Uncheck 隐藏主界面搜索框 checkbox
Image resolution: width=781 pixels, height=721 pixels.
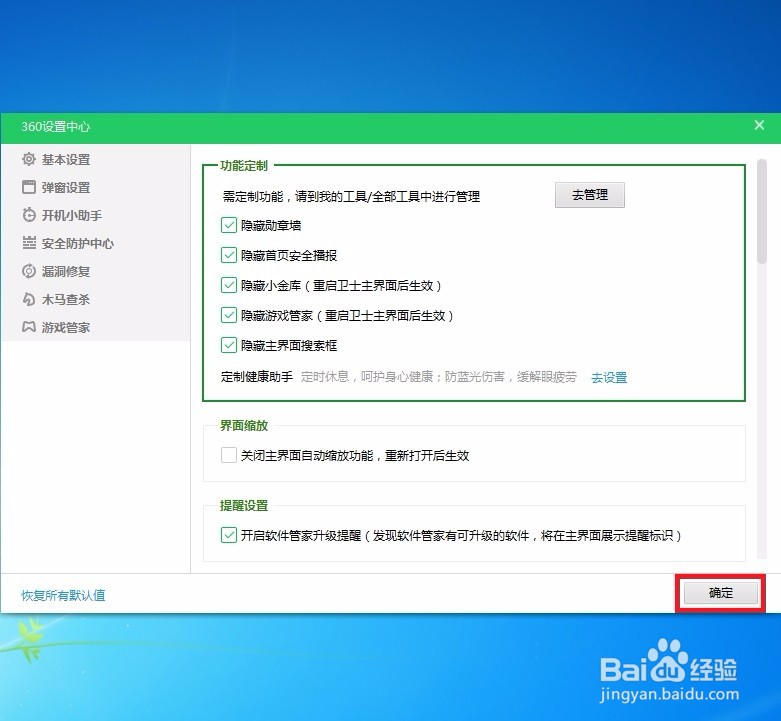pos(229,345)
